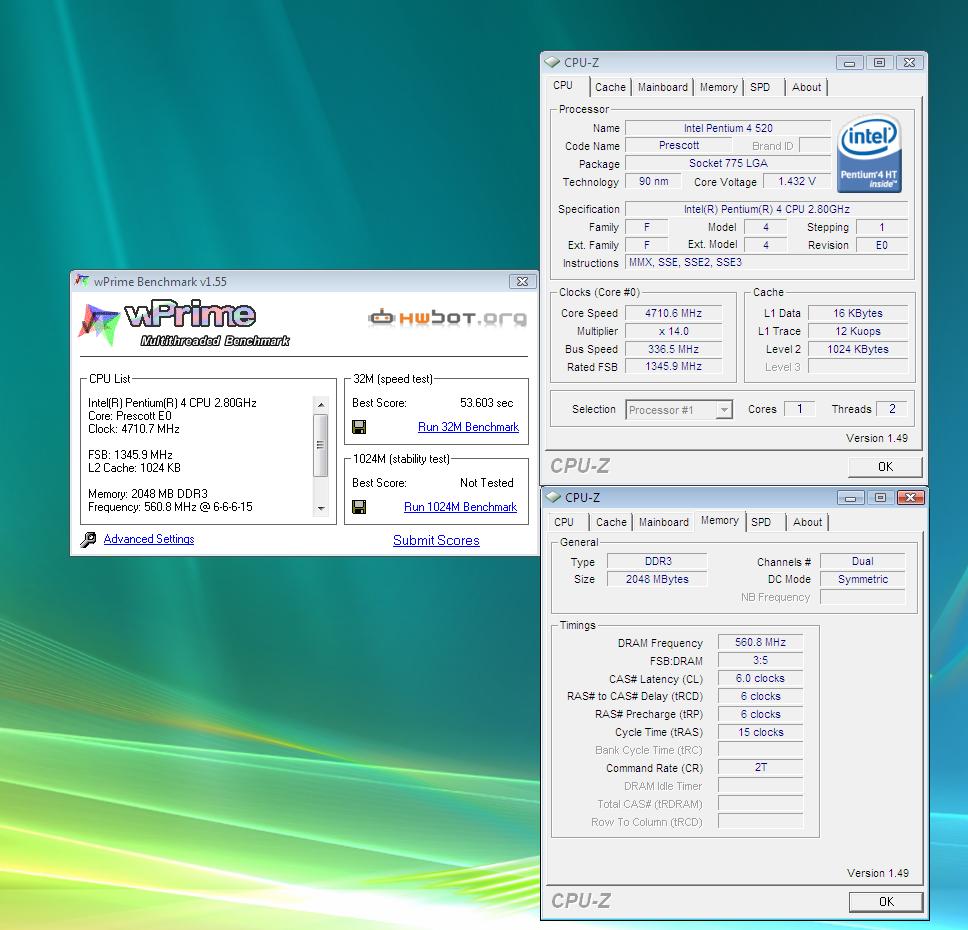Click the Cycle Time 15 clocks value
Viewport: 968px width, 930px height.
[760, 732]
